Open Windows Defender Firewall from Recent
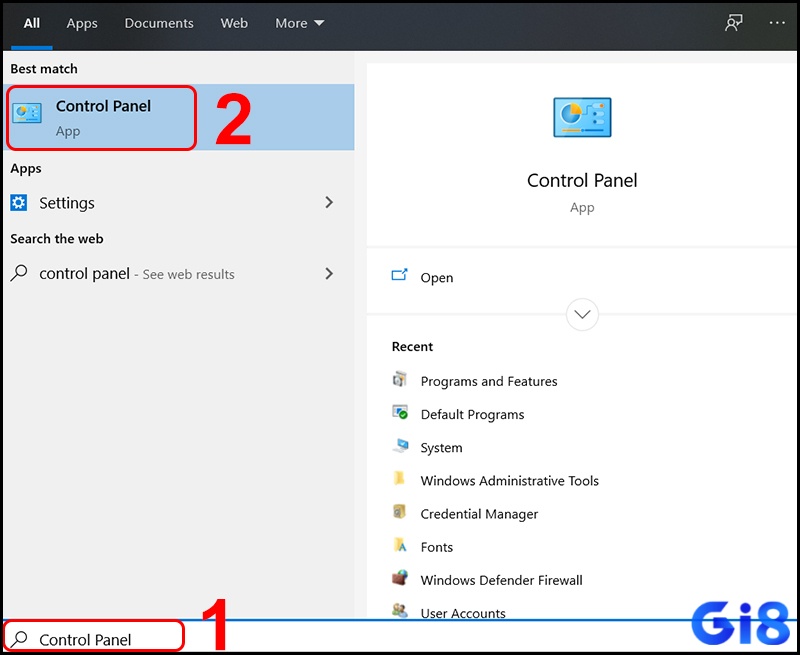The width and height of the screenshot is (800, 655). tap(501, 580)
